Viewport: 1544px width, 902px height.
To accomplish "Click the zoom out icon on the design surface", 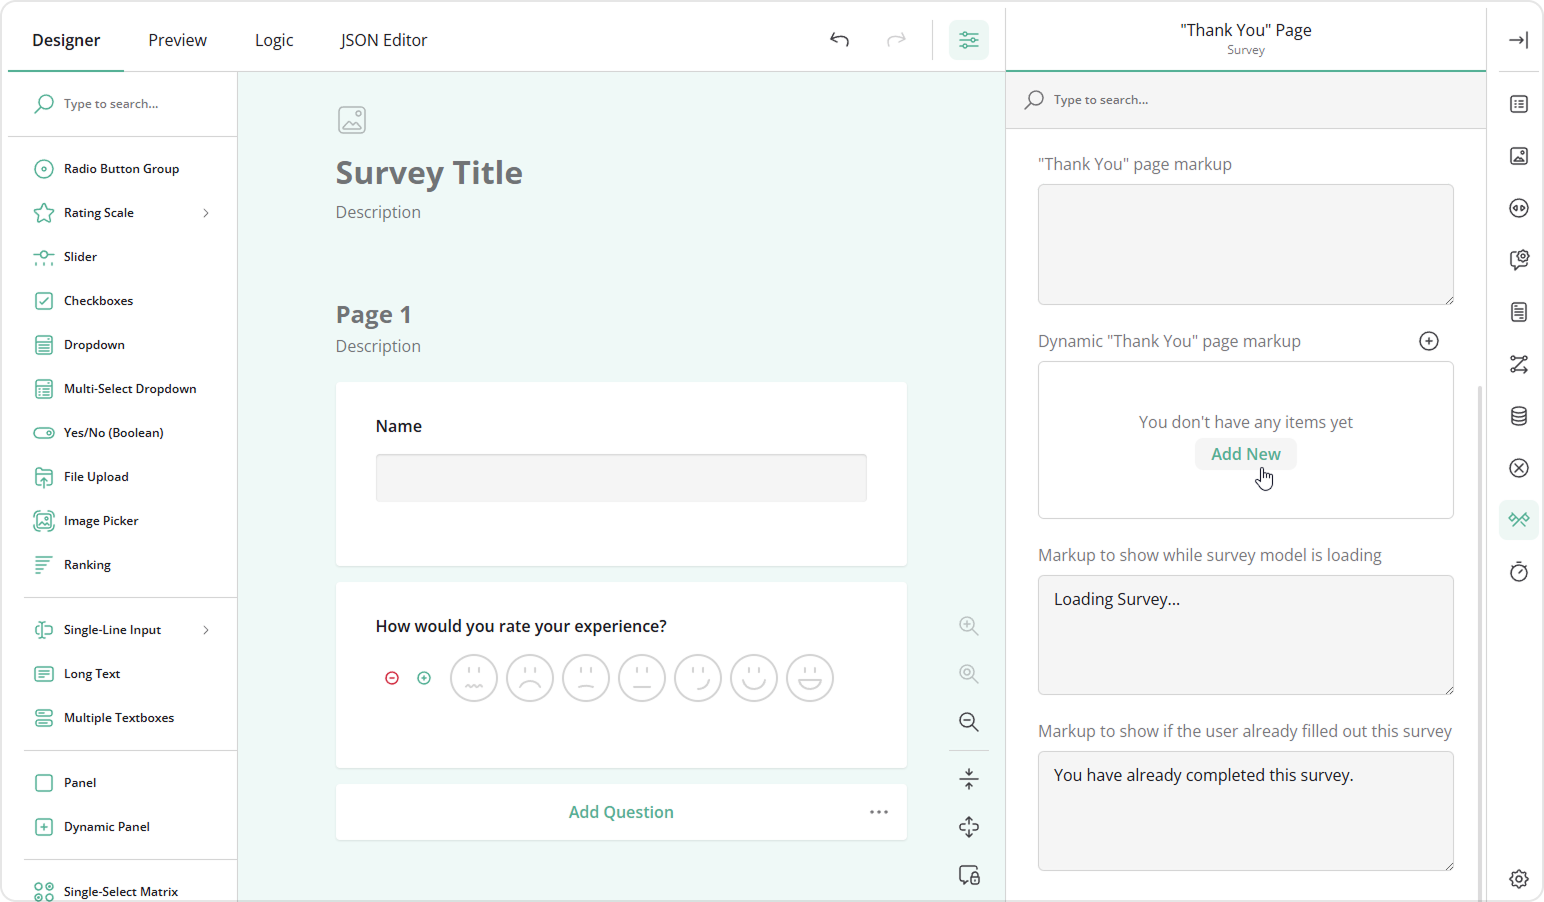I will pos(968,722).
